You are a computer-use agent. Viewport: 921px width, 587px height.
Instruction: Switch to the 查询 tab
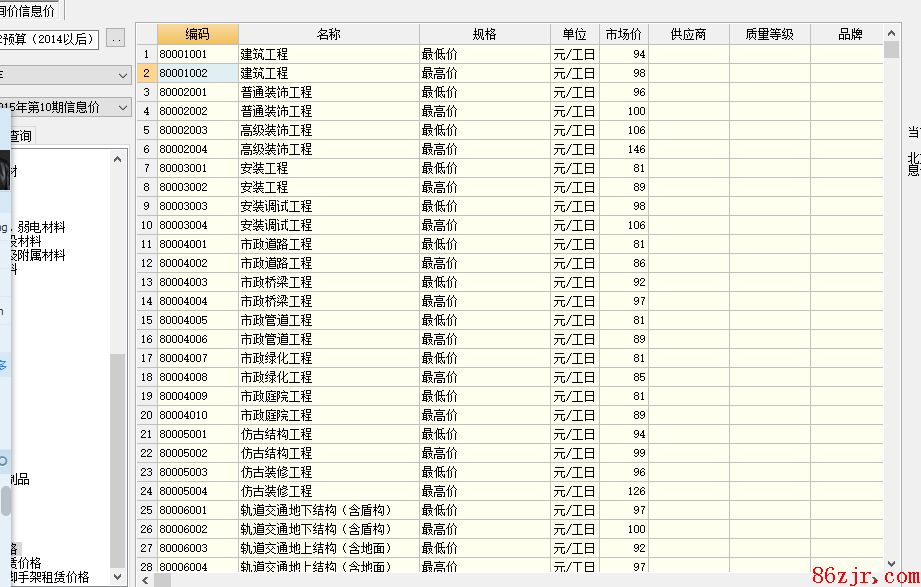click(x=20, y=136)
